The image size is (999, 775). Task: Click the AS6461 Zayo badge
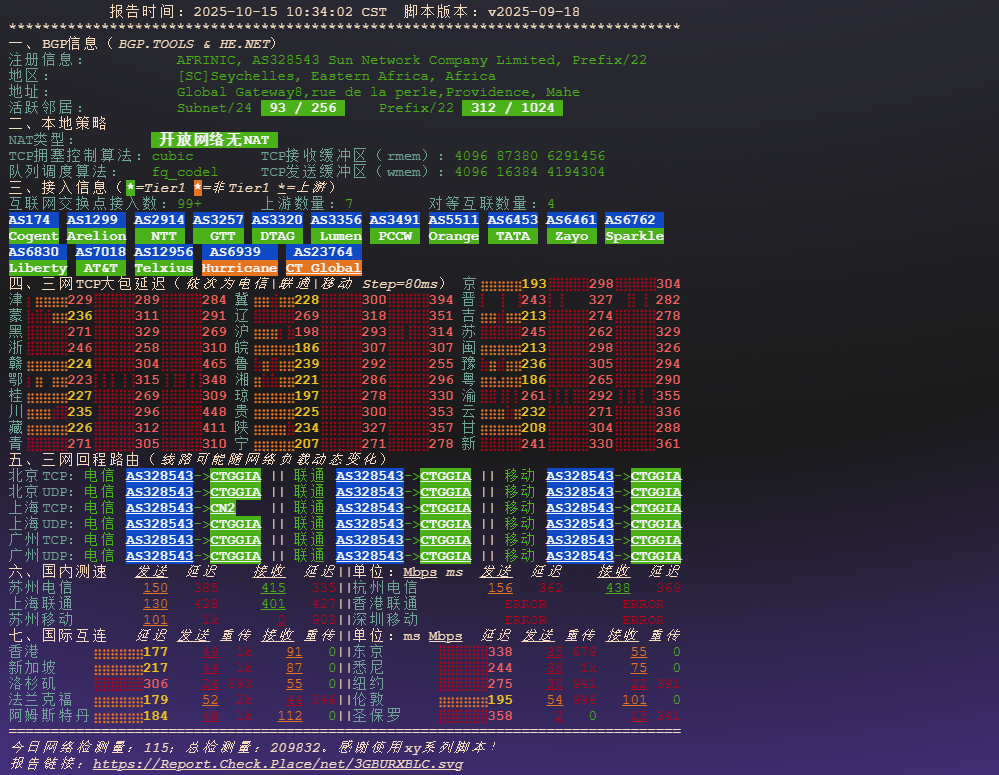[570, 228]
